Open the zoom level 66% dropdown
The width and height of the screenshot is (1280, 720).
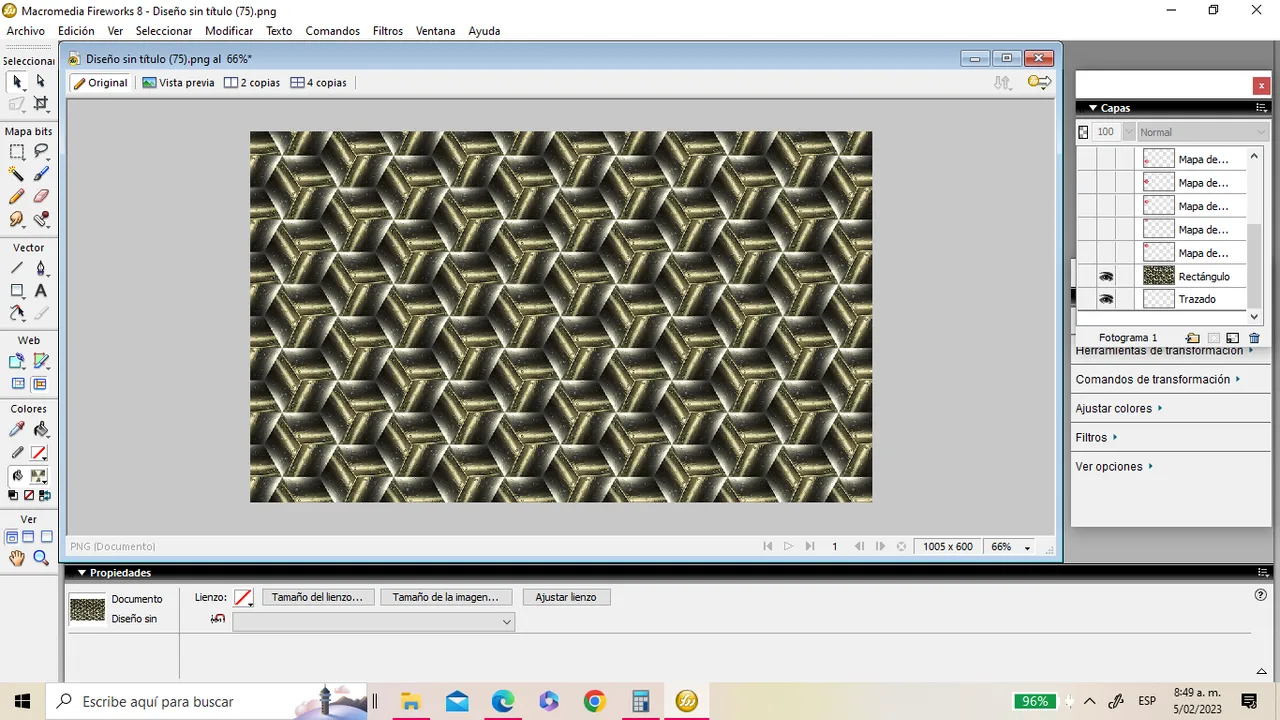[x=1027, y=547]
